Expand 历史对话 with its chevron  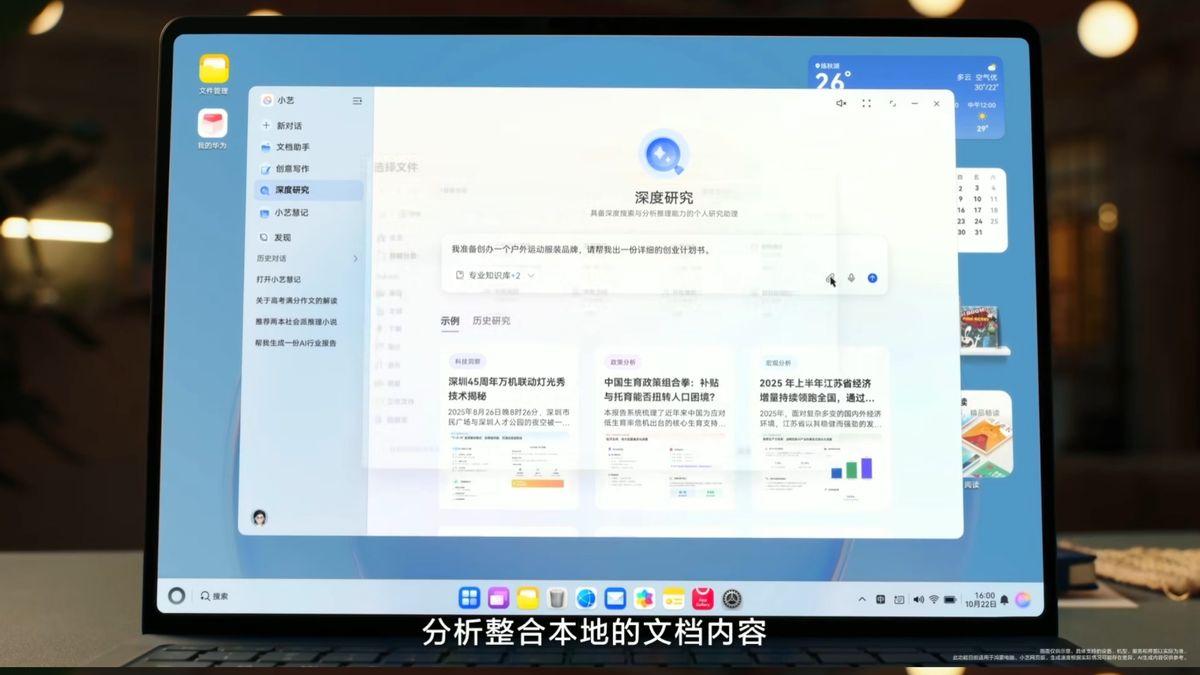(x=356, y=259)
